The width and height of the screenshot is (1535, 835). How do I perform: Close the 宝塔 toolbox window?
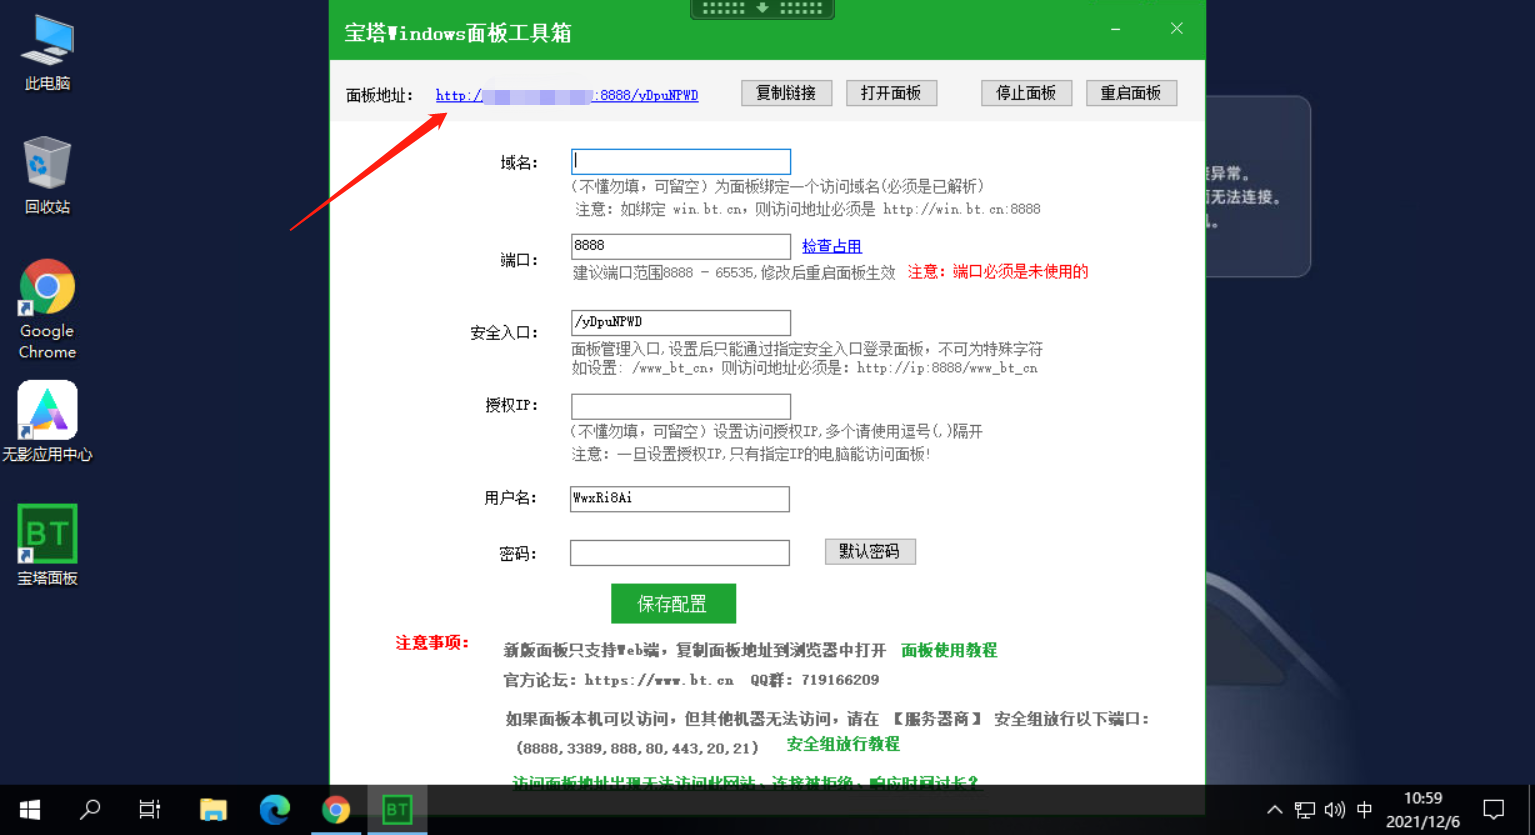(1177, 29)
